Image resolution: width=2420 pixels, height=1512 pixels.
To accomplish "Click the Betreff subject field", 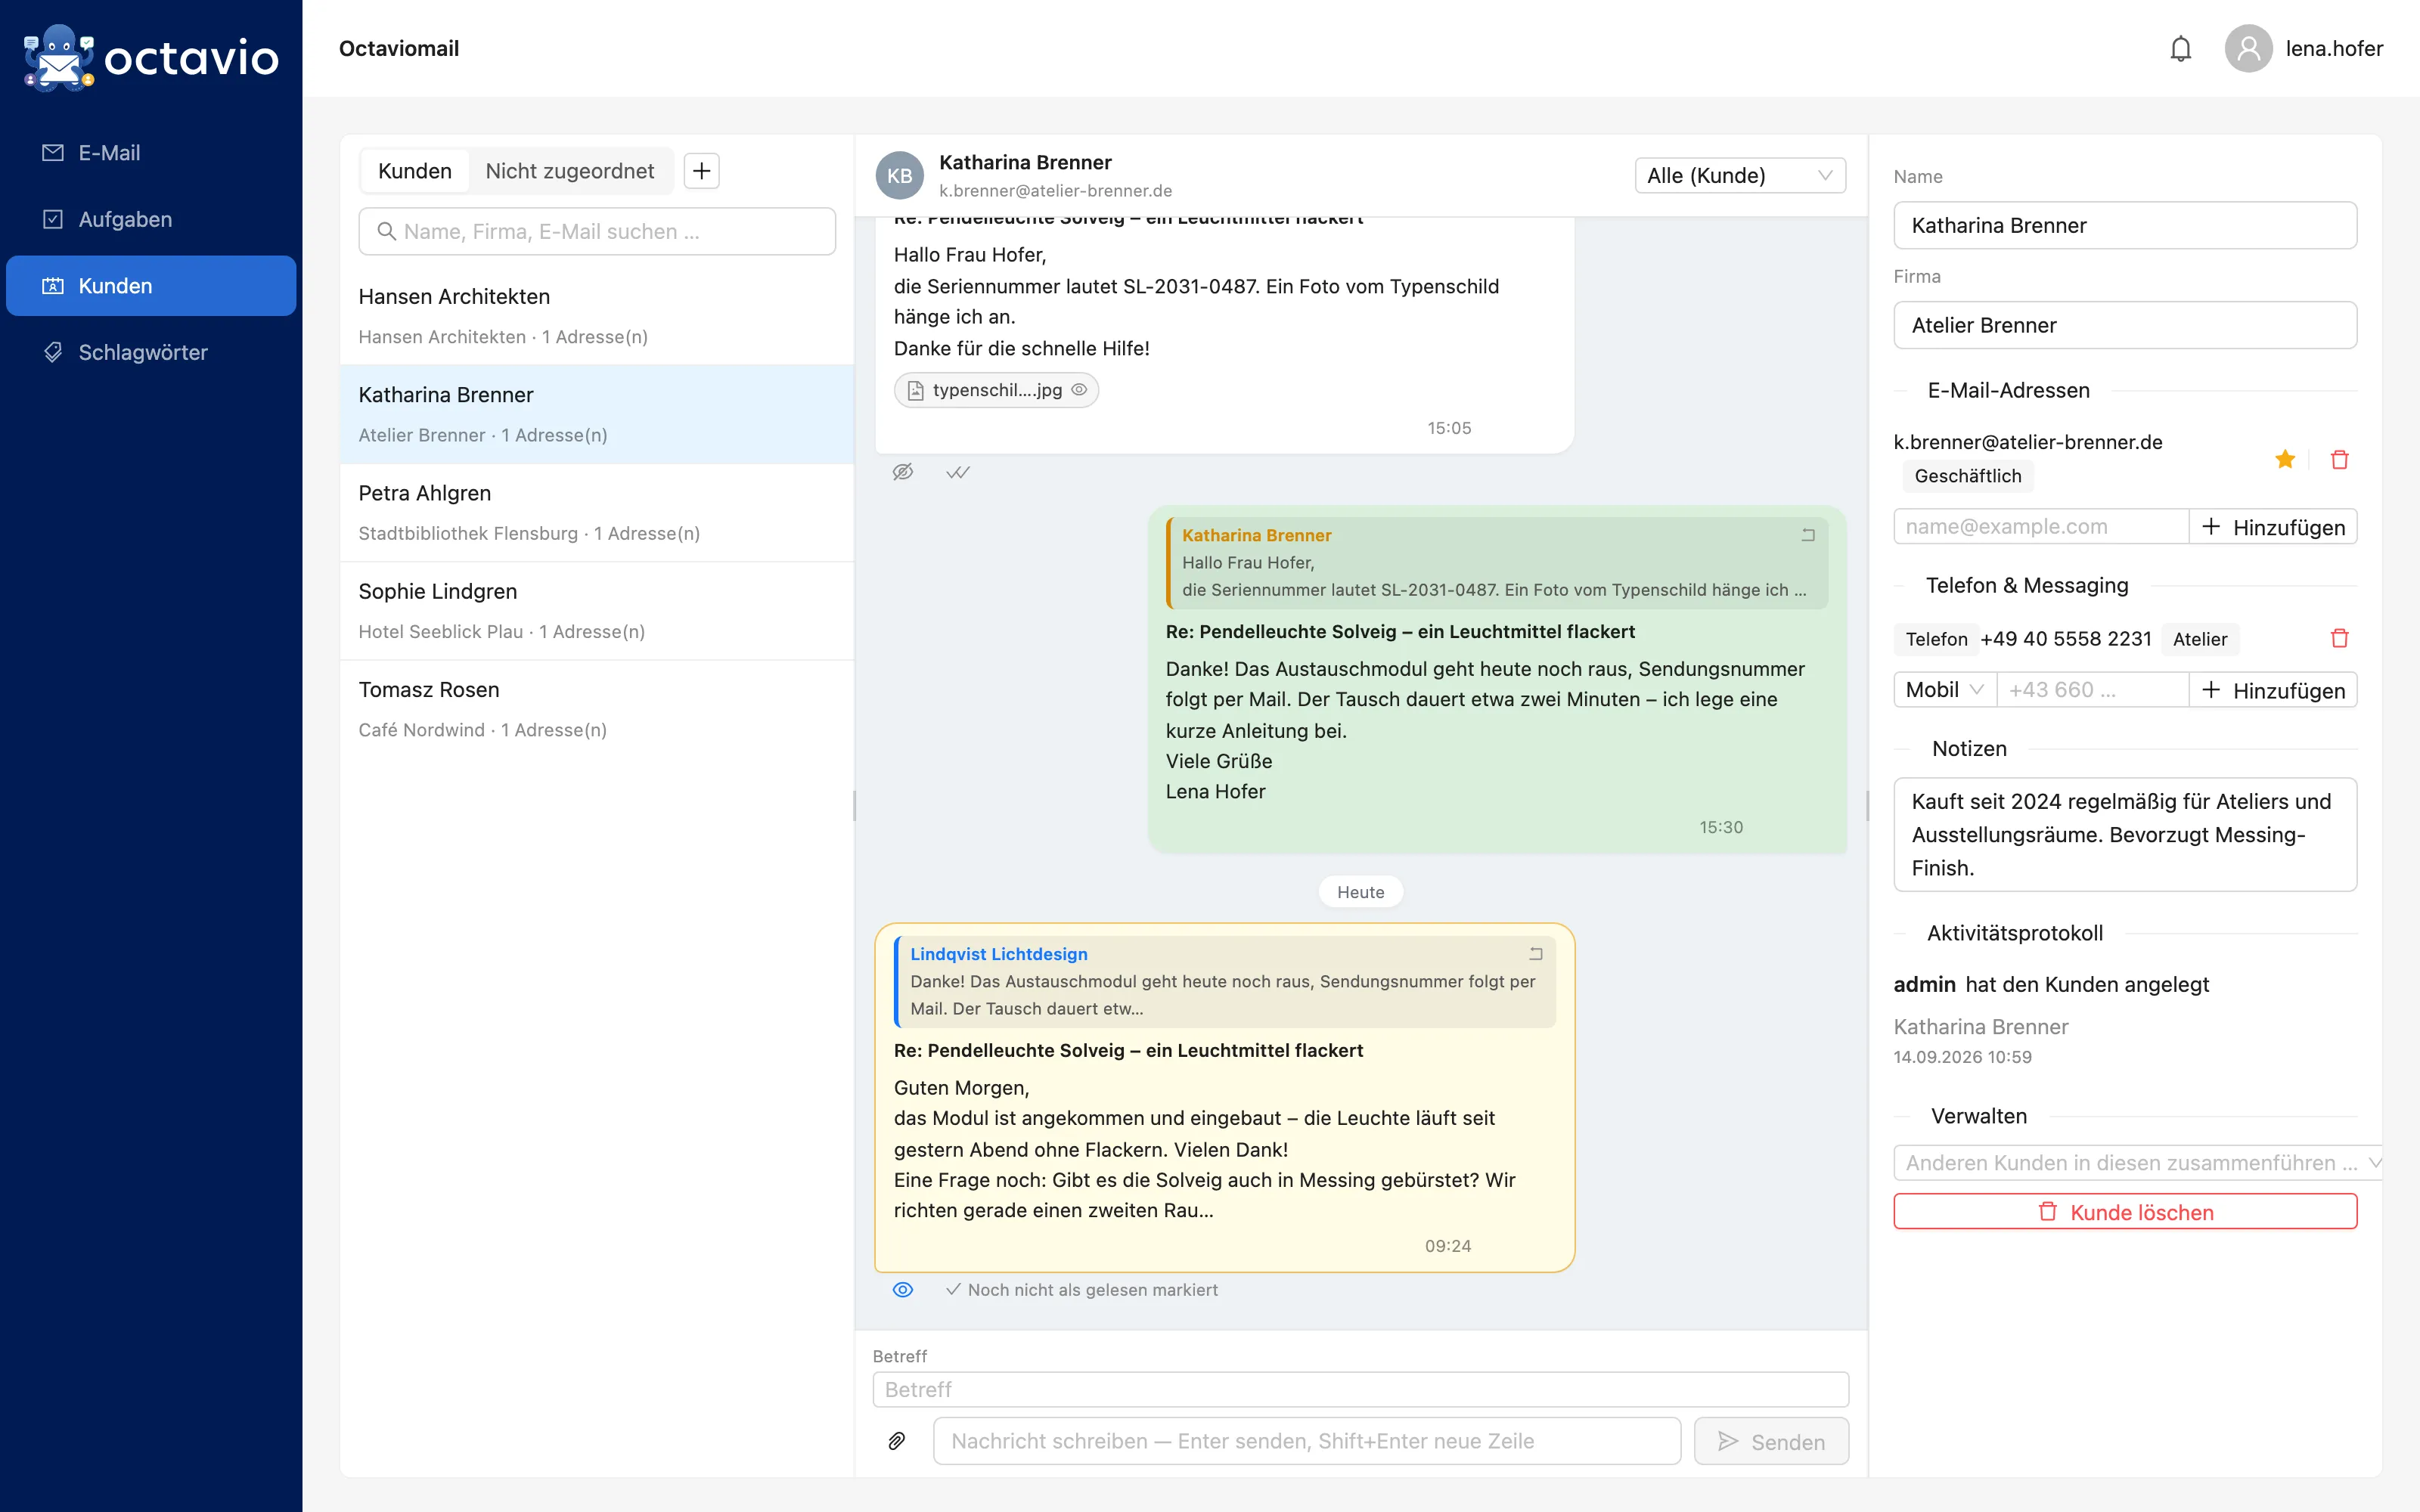I will point(1360,1389).
